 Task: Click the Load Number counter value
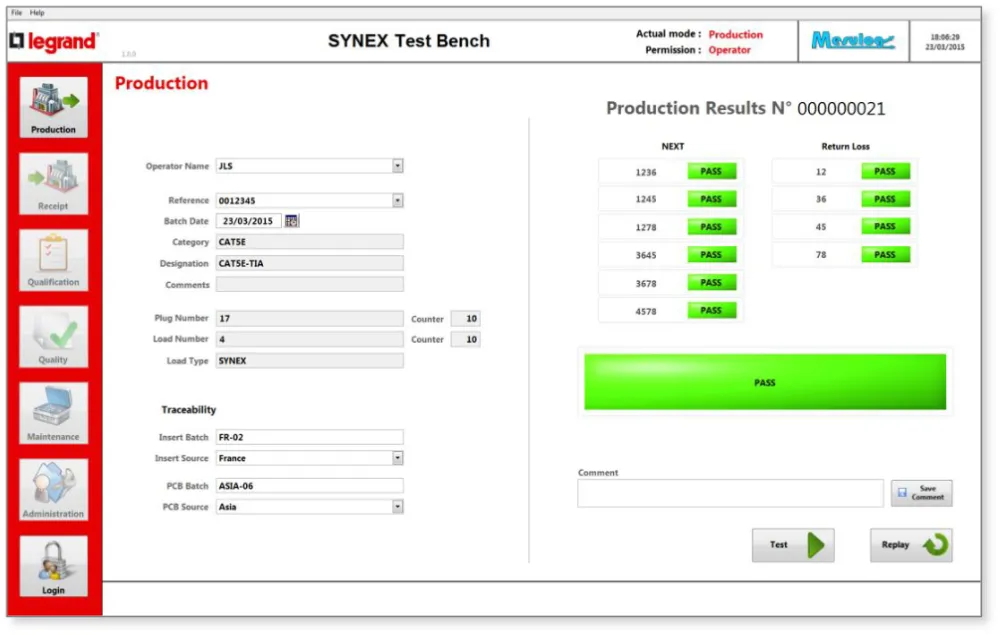466,339
